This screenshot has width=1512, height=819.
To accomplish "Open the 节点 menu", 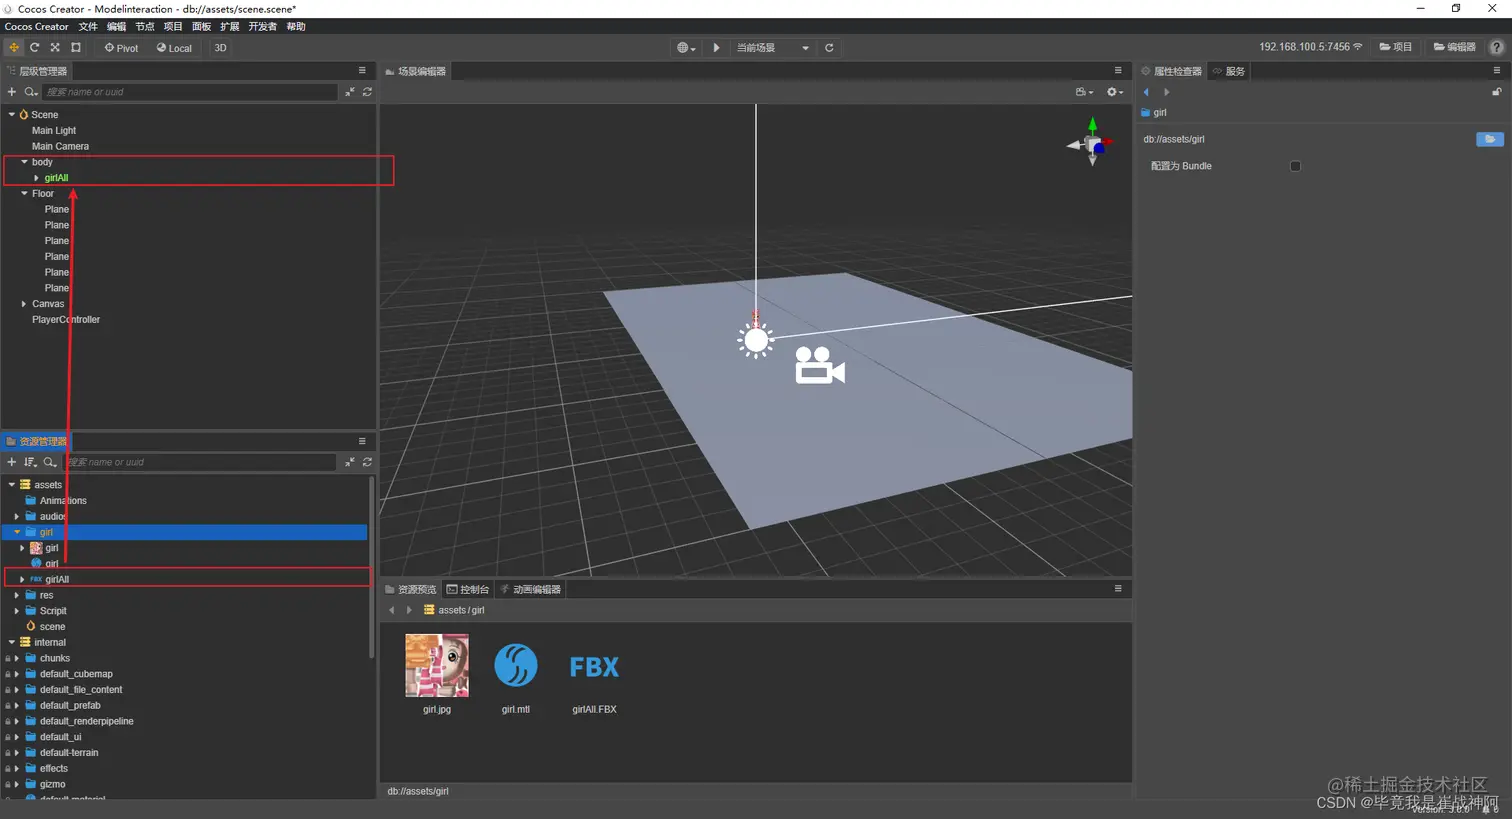I will 145,26.
